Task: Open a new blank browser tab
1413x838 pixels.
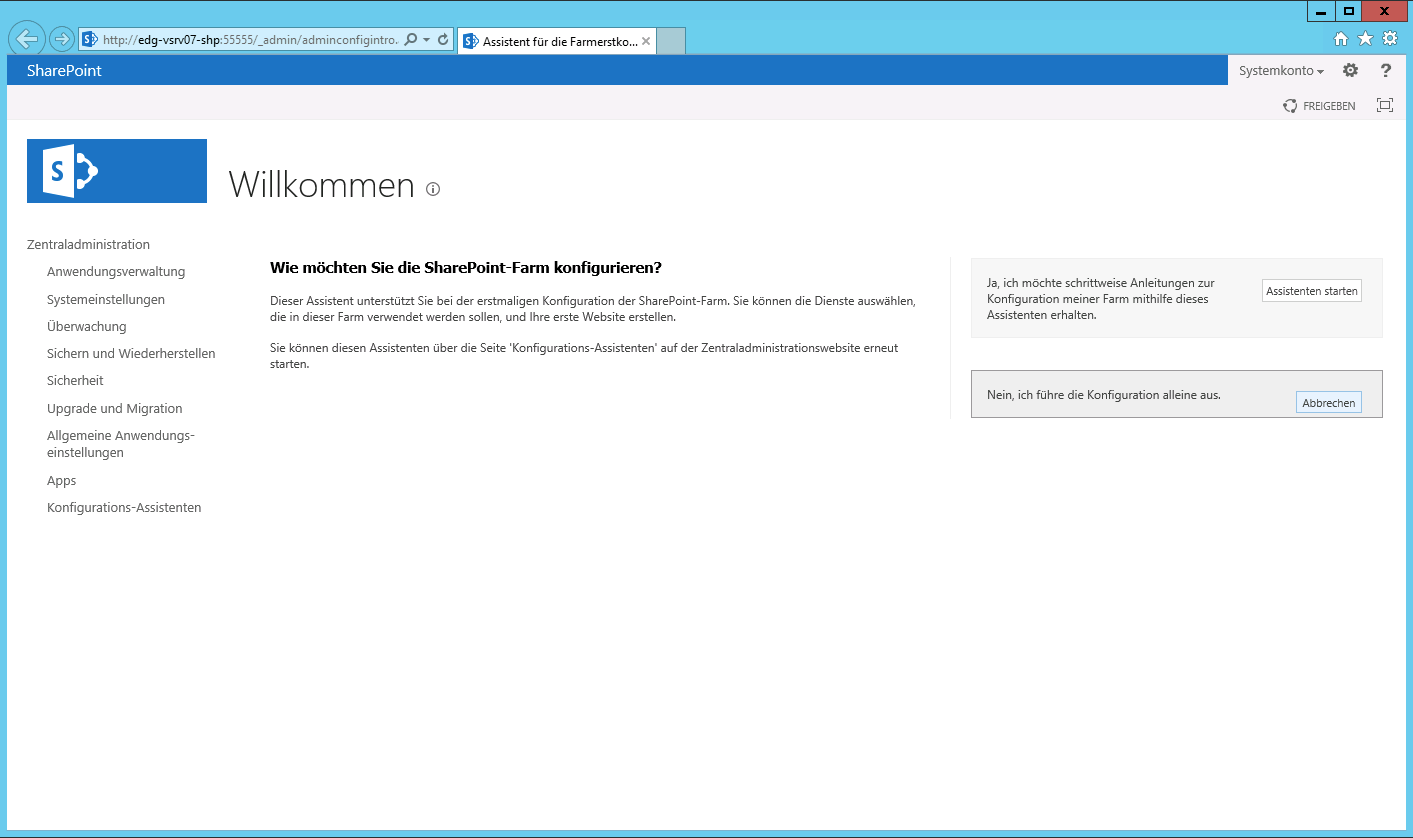Action: pos(671,41)
